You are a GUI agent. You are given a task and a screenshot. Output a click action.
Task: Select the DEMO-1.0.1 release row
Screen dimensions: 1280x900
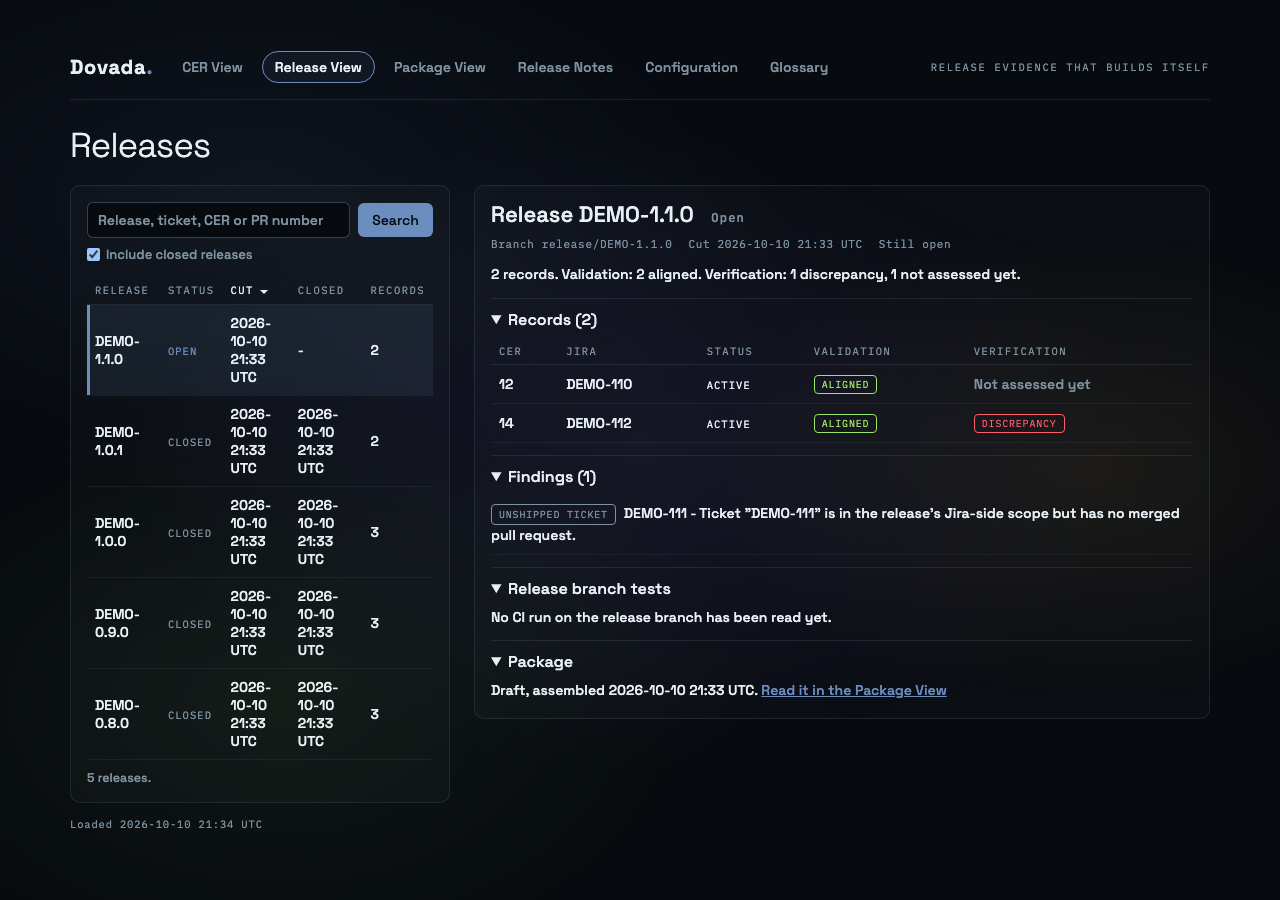(x=260, y=442)
